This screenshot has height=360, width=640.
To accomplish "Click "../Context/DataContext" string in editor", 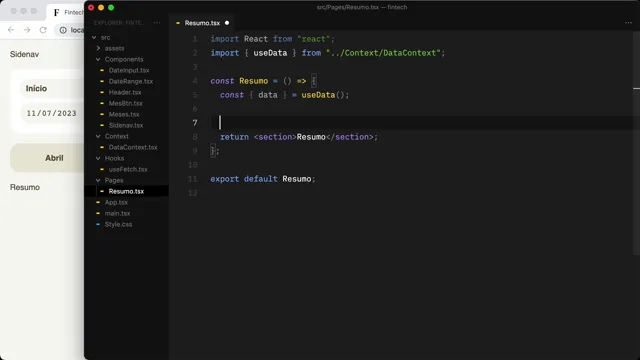I will [383, 53].
